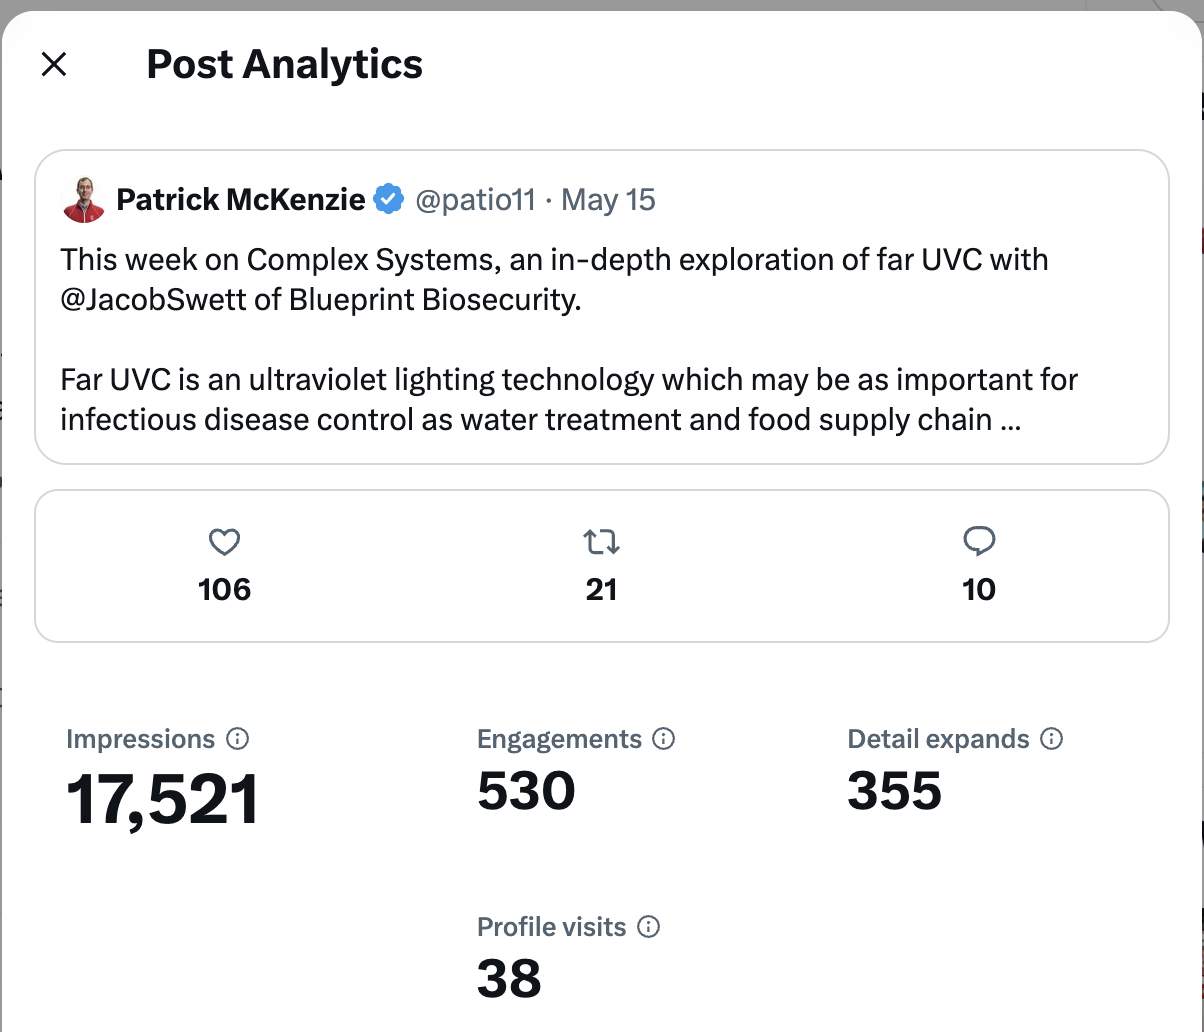Click the blue verified badge
The height and width of the screenshot is (1032, 1204).
click(388, 200)
